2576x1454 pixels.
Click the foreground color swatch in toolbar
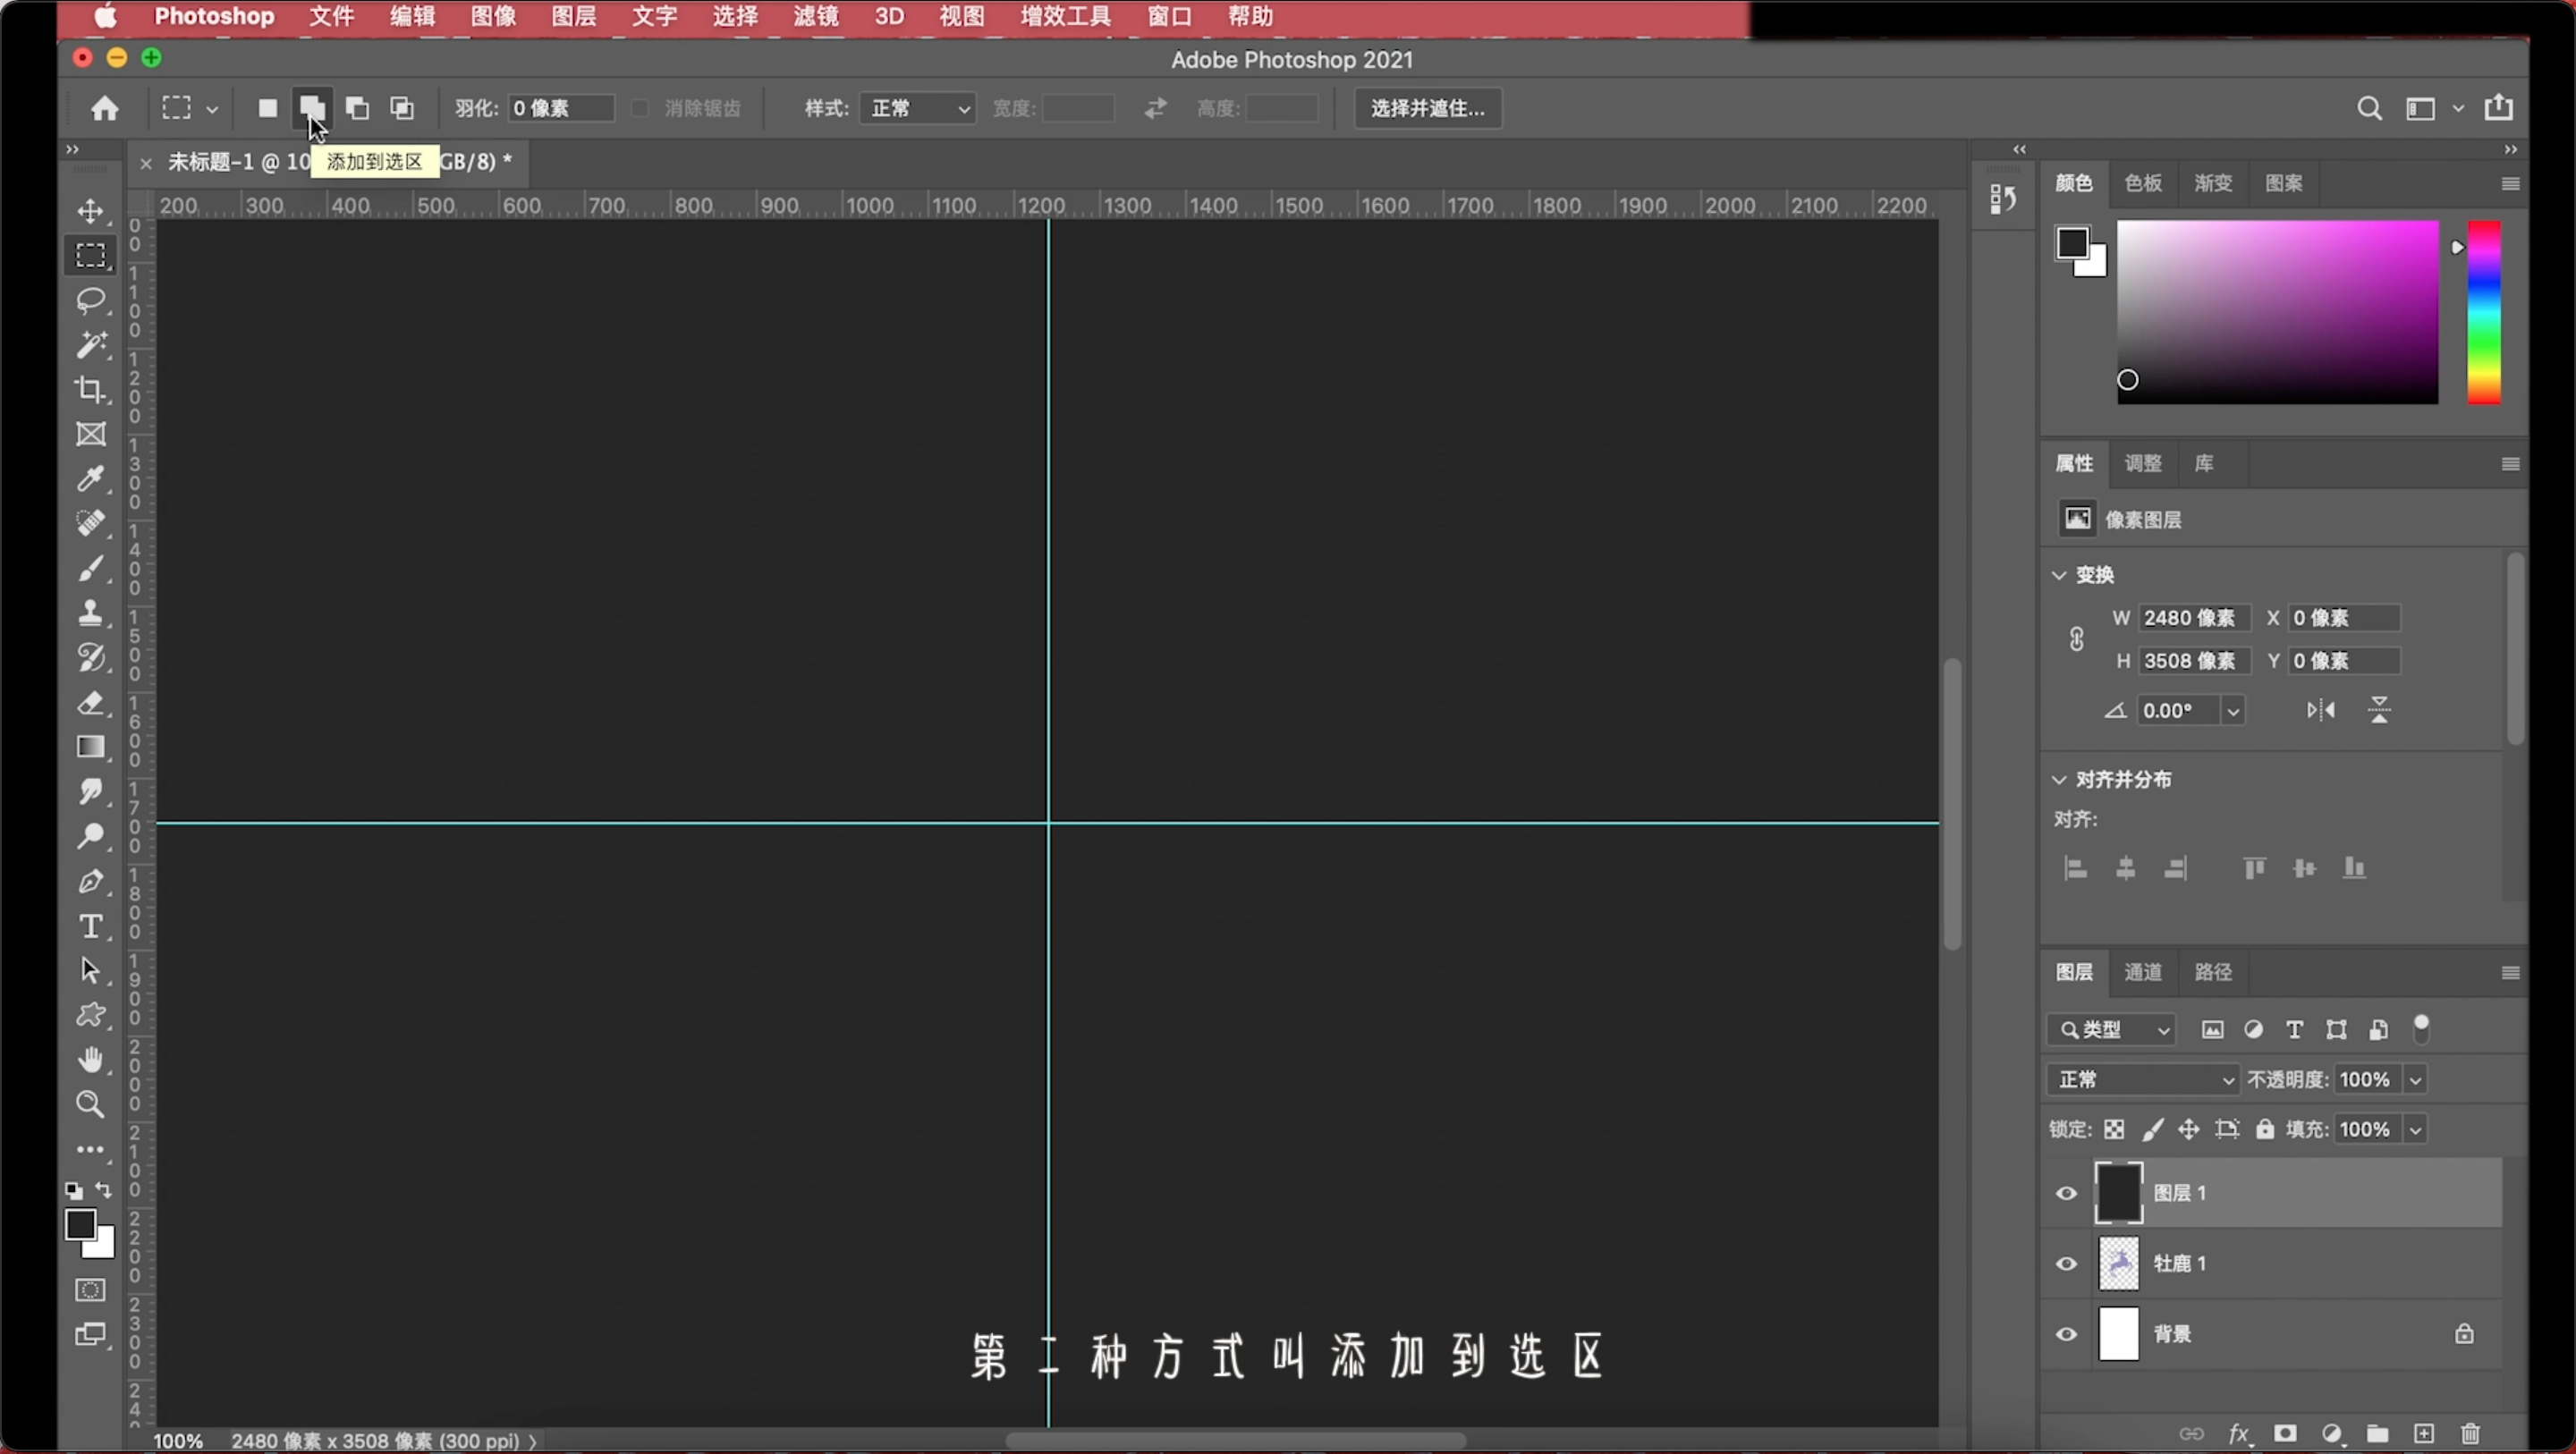coord(80,1224)
